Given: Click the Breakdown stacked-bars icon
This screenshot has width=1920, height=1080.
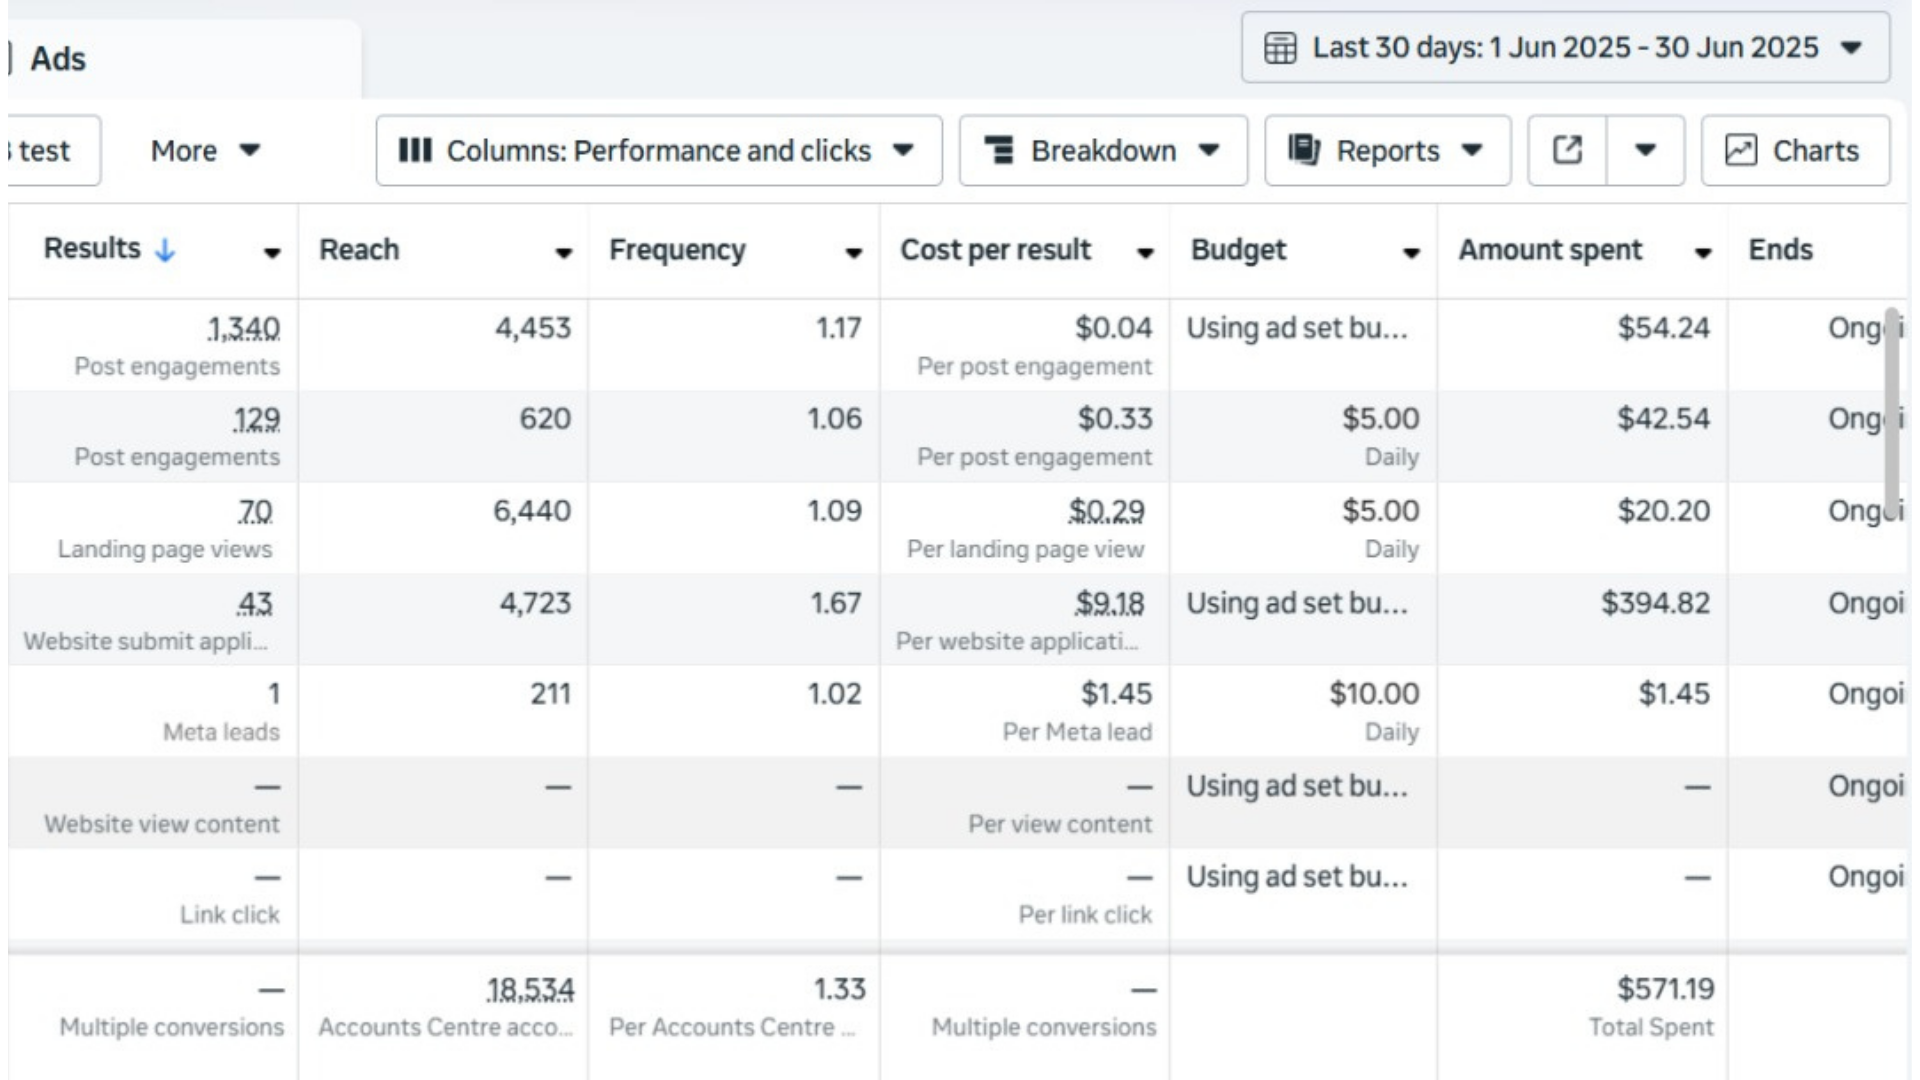Looking at the screenshot, I should tap(999, 151).
